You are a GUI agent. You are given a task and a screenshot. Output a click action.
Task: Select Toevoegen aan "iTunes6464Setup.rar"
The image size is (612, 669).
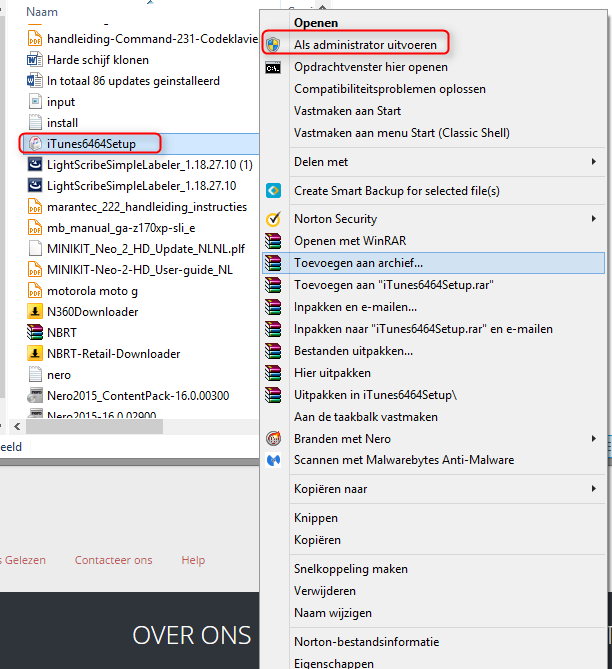click(x=393, y=285)
